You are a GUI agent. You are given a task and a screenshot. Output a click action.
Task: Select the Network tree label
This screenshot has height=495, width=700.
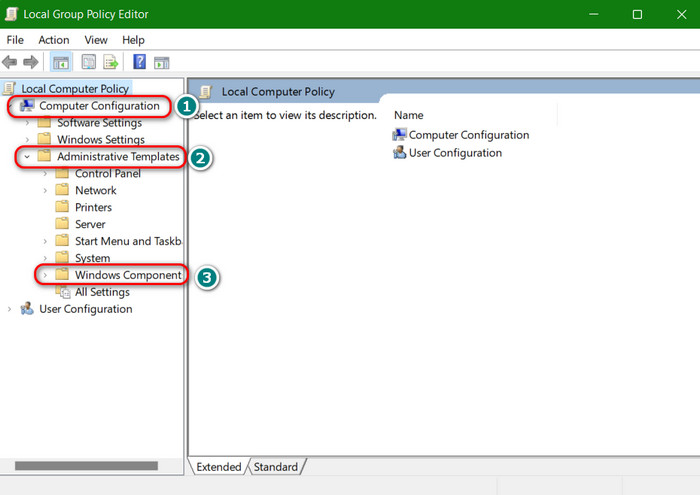[96, 190]
